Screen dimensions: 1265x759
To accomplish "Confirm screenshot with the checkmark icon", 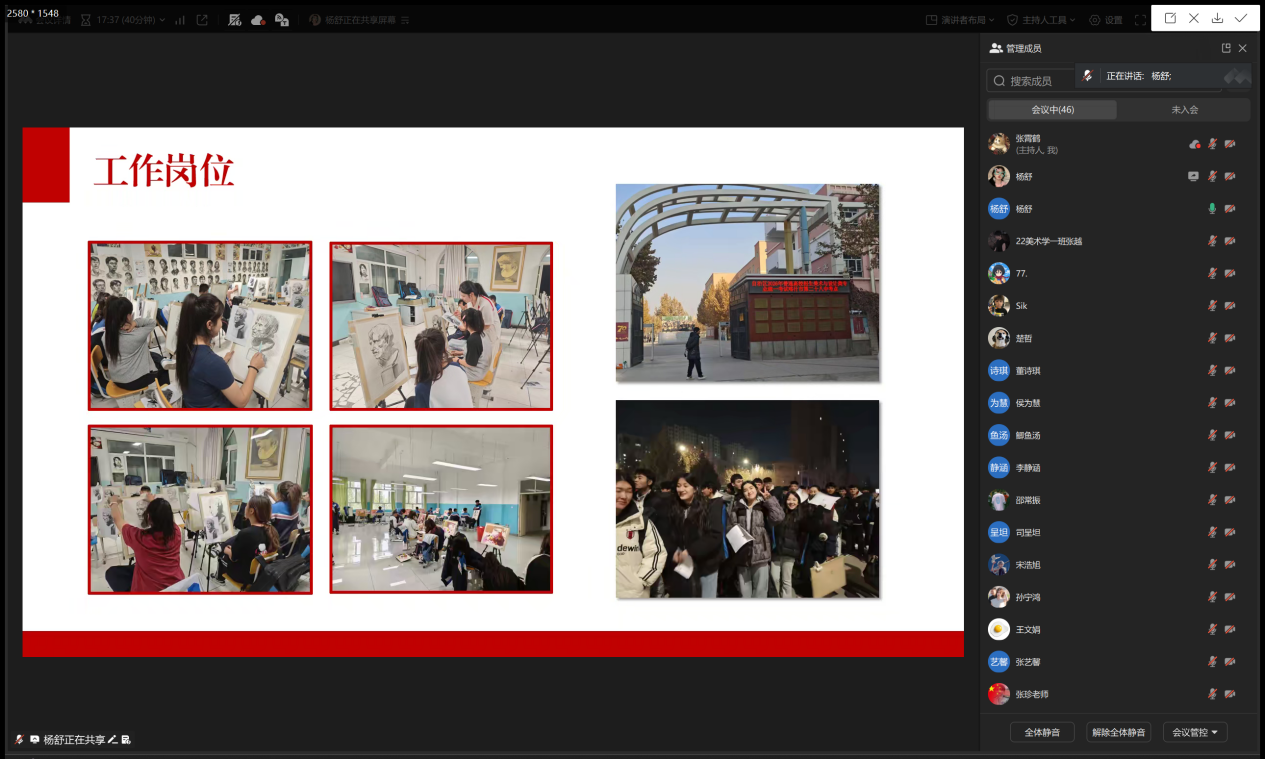I will (x=1241, y=18).
